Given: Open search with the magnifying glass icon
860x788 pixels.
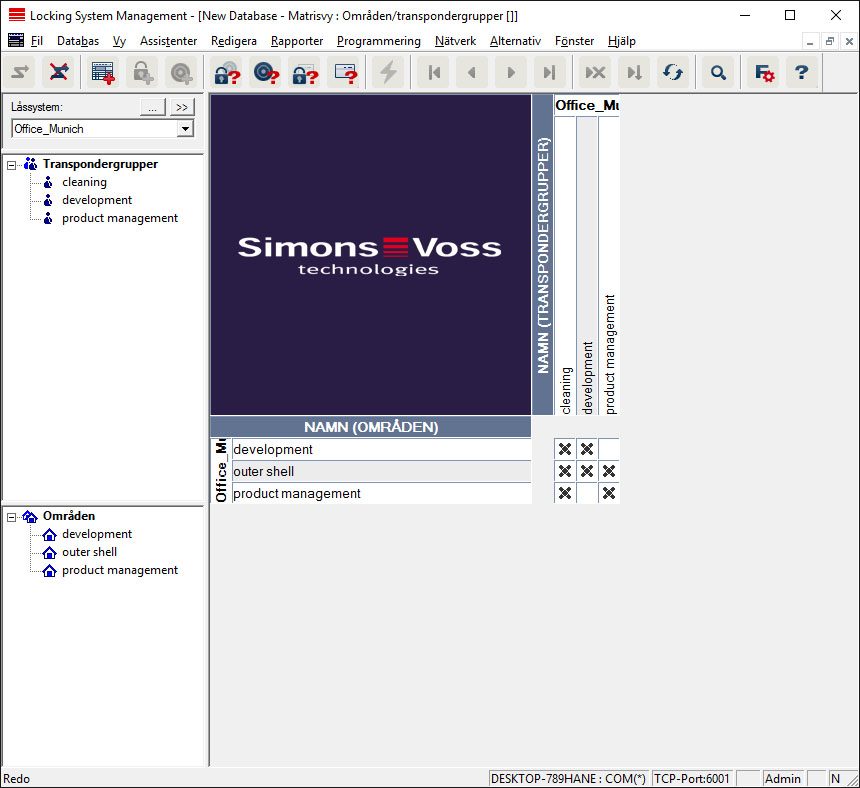Looking at the screenshot, I should click(x=717, y=72).
